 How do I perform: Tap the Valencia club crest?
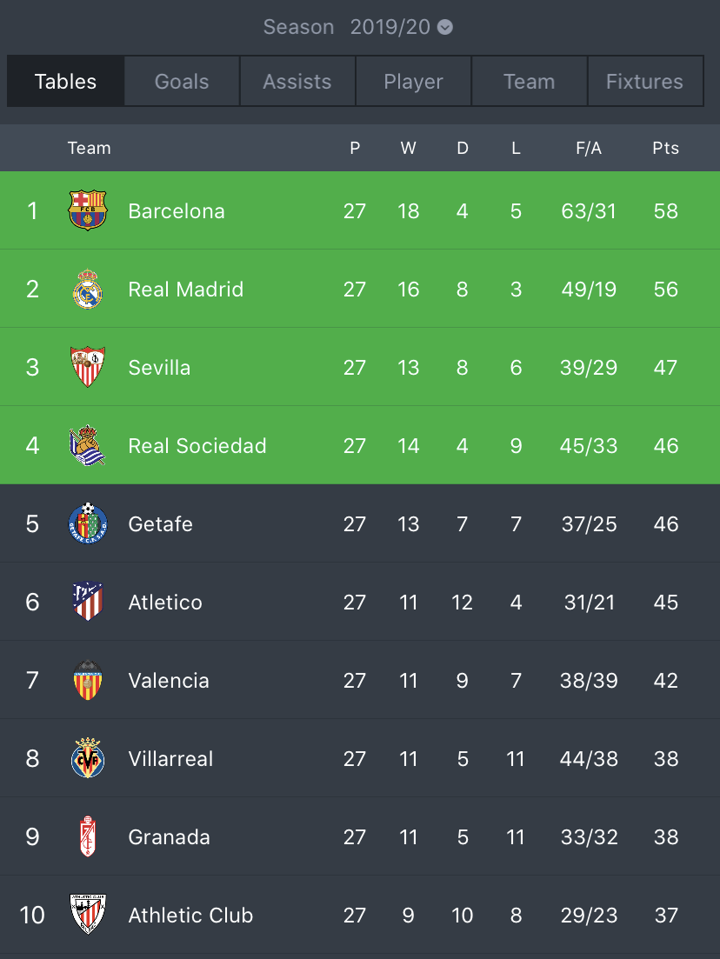pyautogui.click(x=88, y=680)
